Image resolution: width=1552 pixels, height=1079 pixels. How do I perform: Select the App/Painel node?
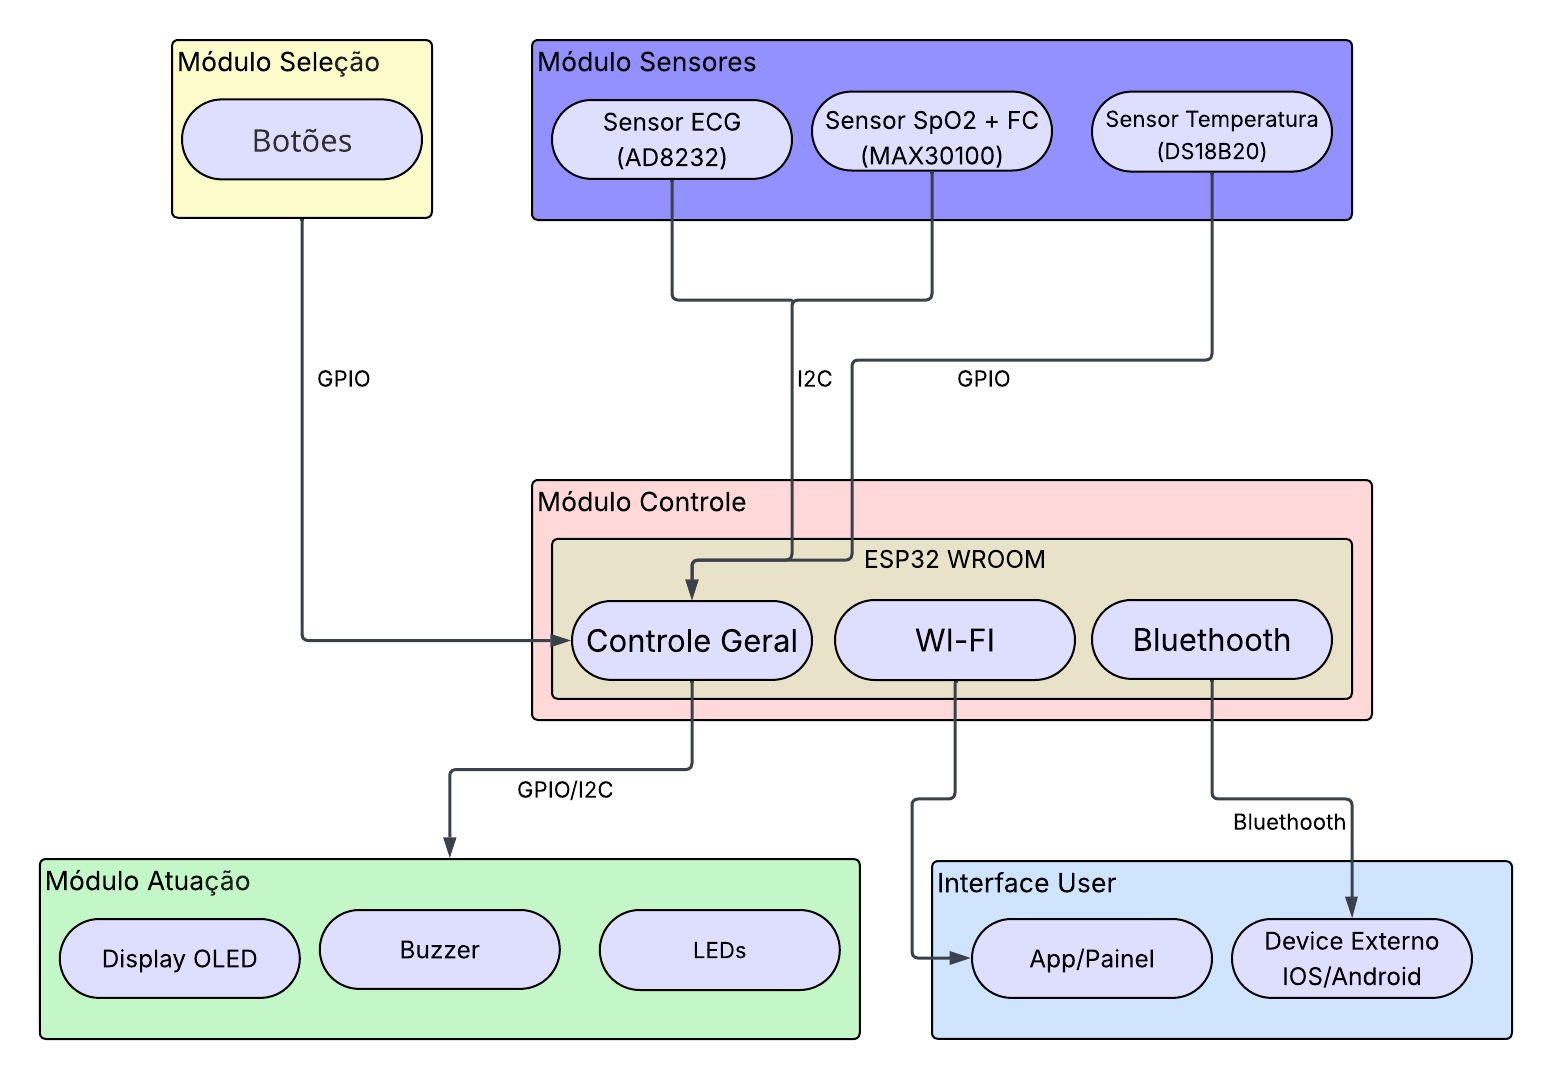[x=1092, y=959]
